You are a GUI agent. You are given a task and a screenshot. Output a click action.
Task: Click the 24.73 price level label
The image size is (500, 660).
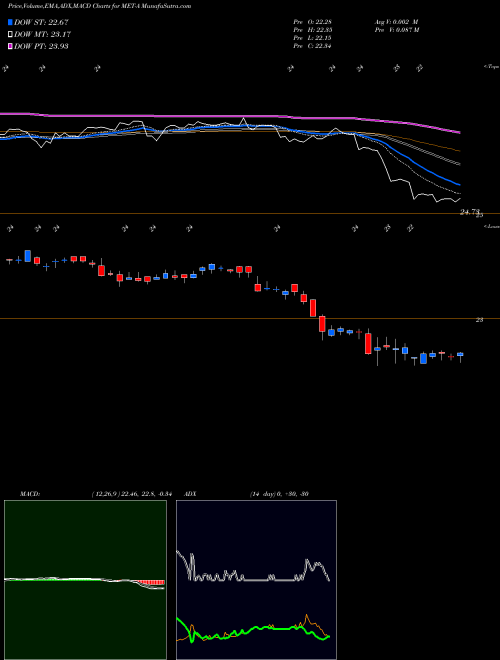tap(470, 212)
